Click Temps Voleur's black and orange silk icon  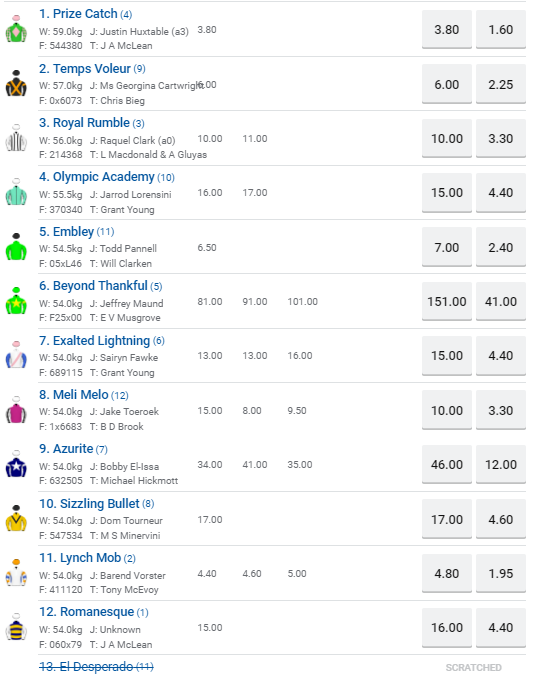[16, 84]
